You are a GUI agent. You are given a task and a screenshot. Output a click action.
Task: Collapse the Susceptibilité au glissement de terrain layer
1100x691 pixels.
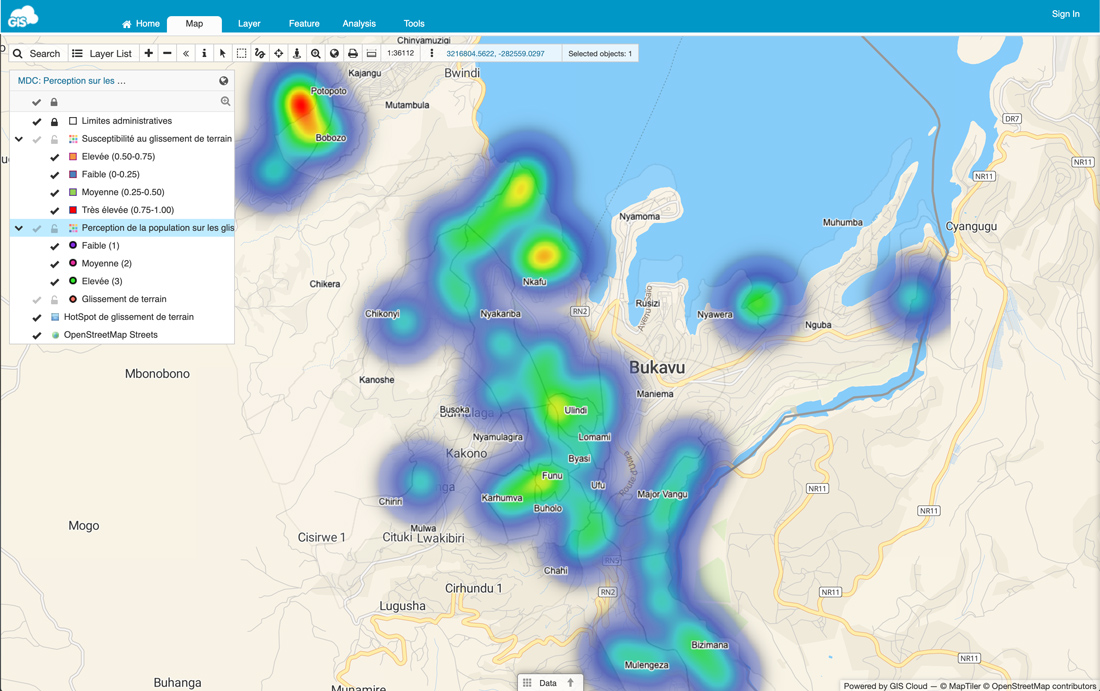tap(17, 139)
